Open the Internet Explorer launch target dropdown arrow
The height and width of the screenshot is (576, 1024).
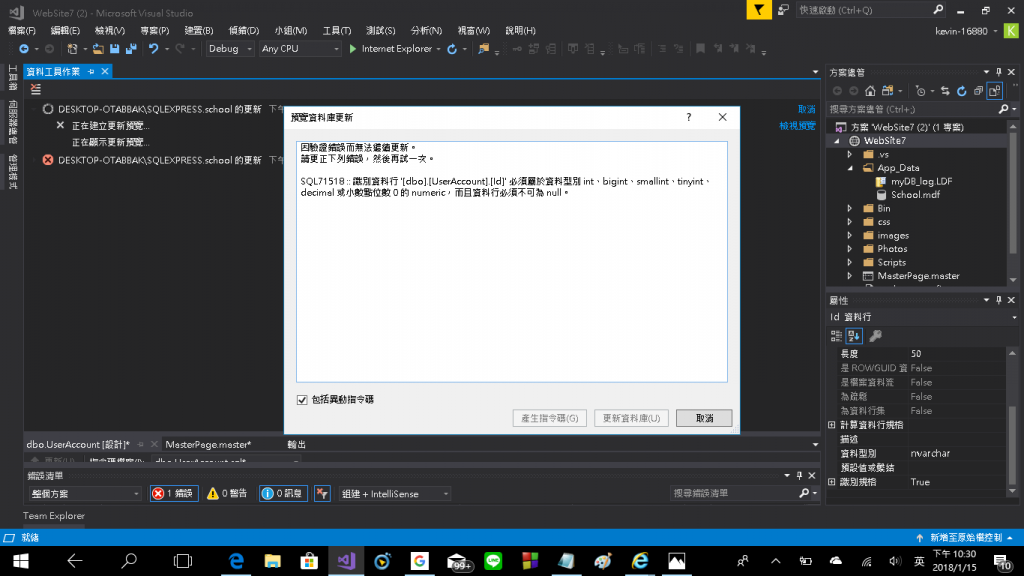point(438,49)
